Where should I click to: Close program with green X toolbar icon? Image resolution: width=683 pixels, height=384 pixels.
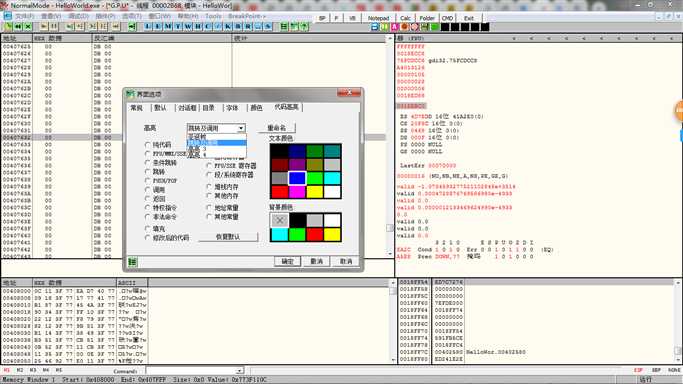(28, 27)
